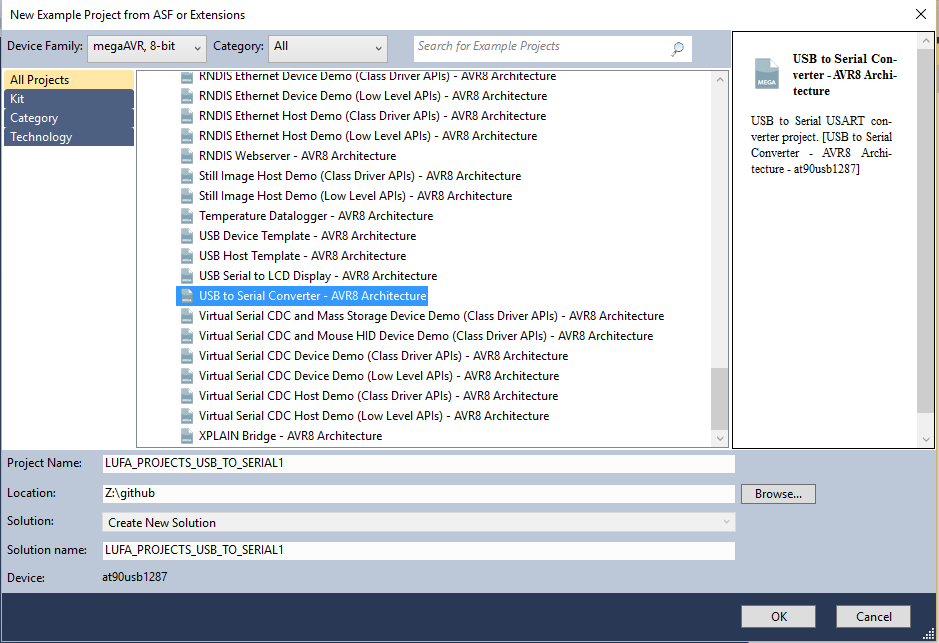Select Virtual Serial CDC and Mass Storage Device Demo
The image size is (939, 643).
pos(432,316)
